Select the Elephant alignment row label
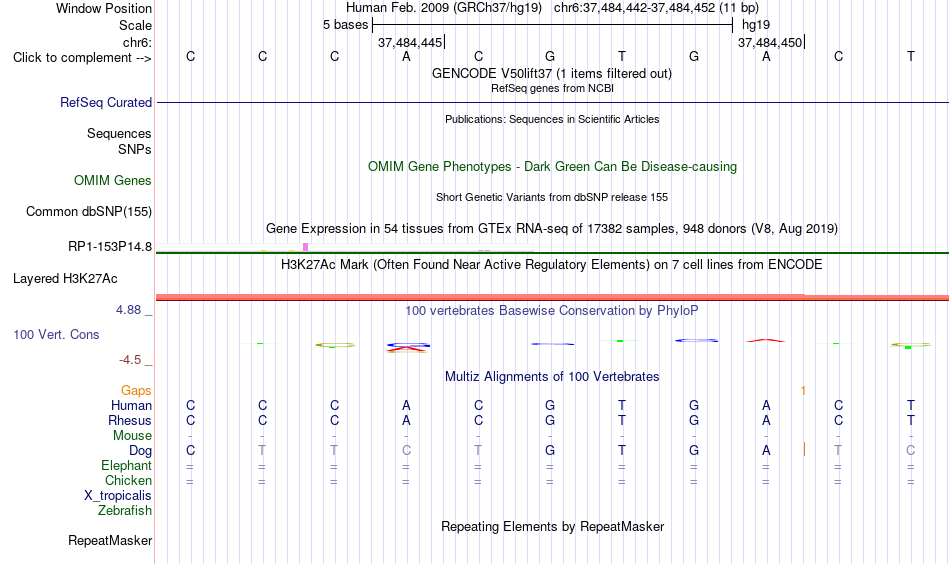 [126, 465]
